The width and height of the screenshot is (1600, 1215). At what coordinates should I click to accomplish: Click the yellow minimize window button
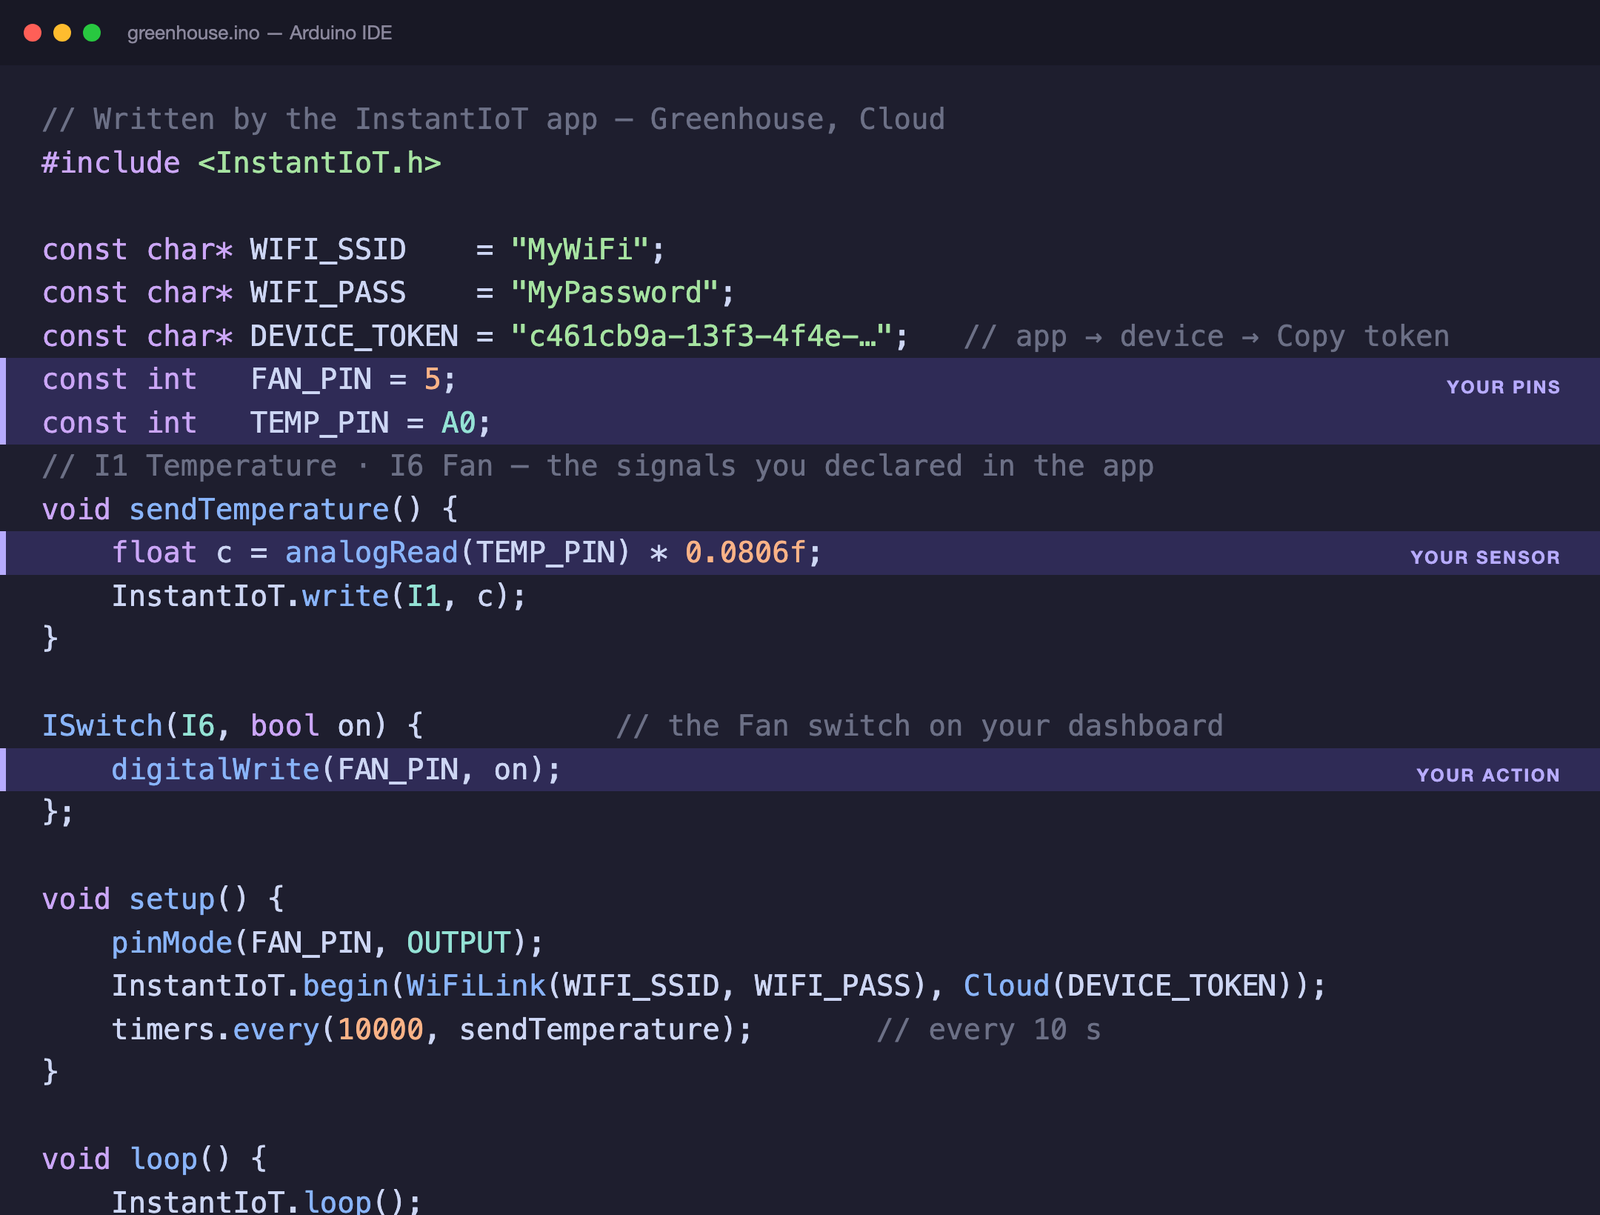(x=62, y=33)
